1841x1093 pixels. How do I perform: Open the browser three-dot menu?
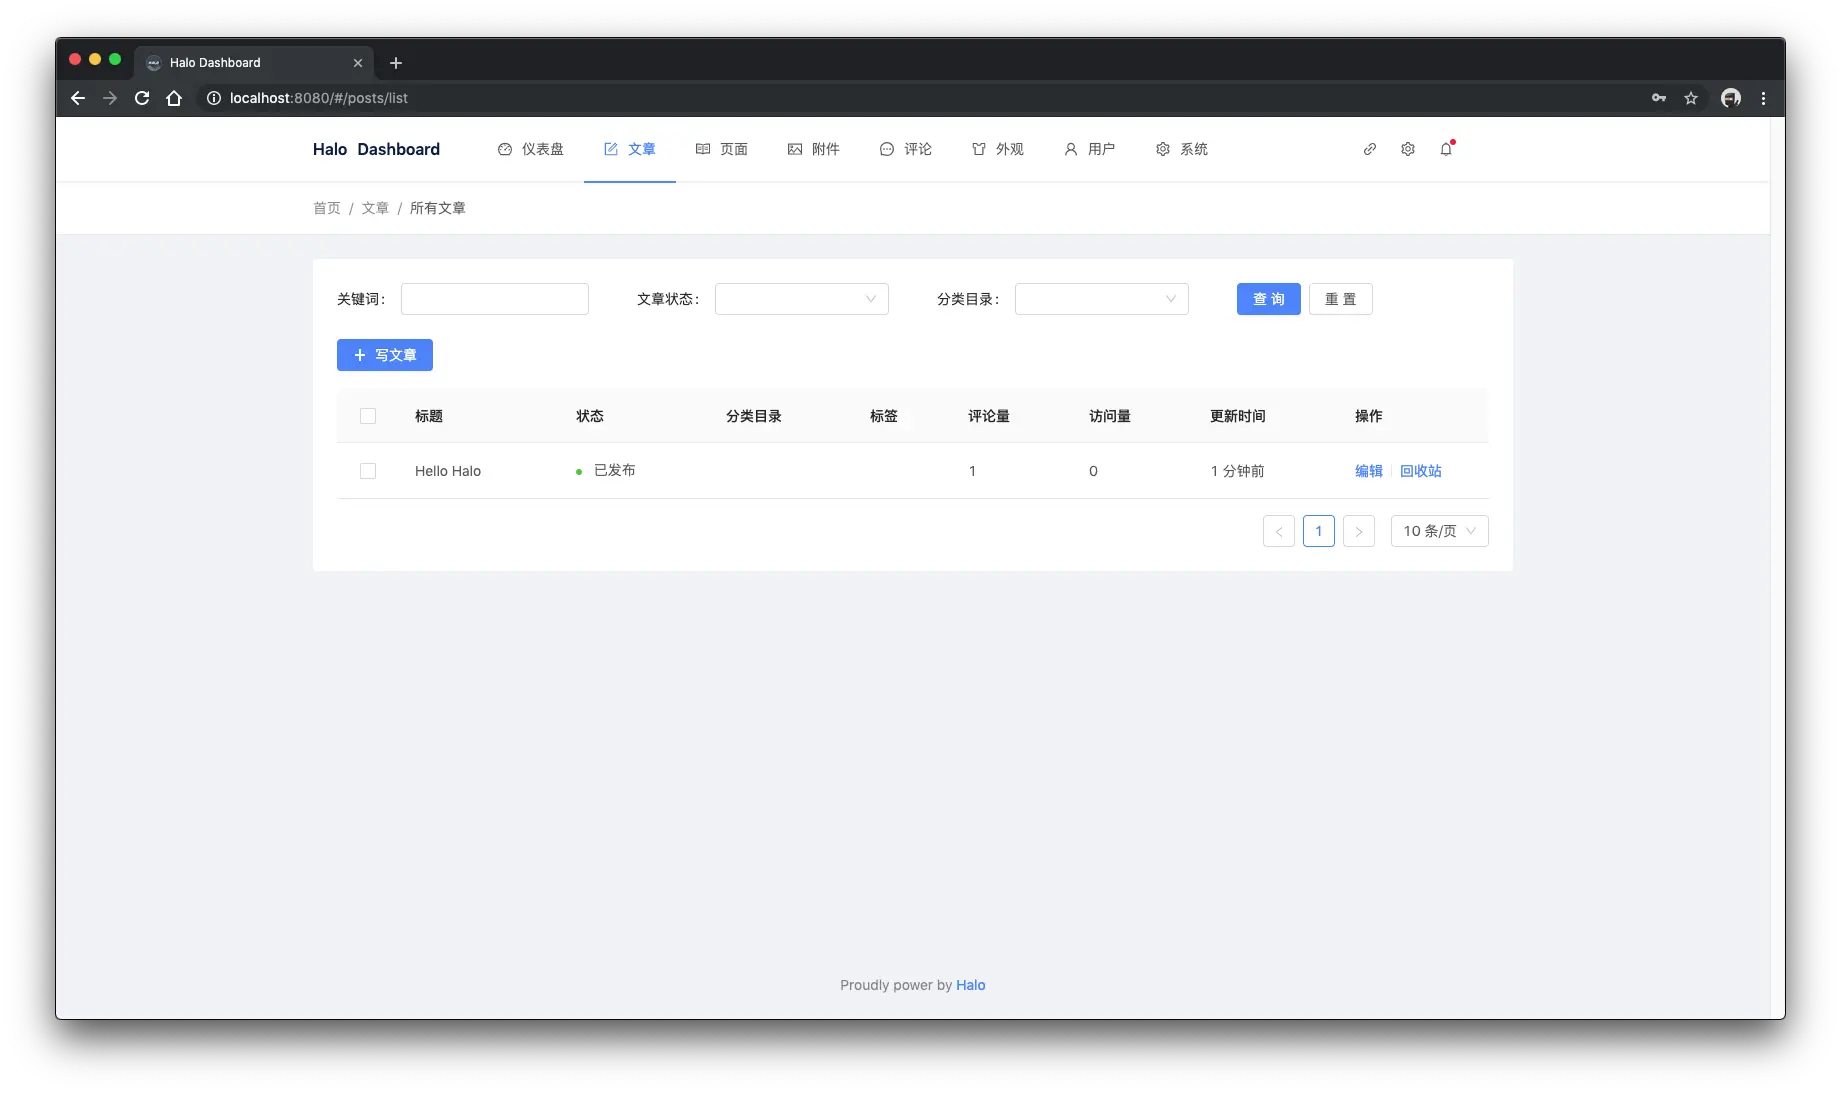point(1763,98)
